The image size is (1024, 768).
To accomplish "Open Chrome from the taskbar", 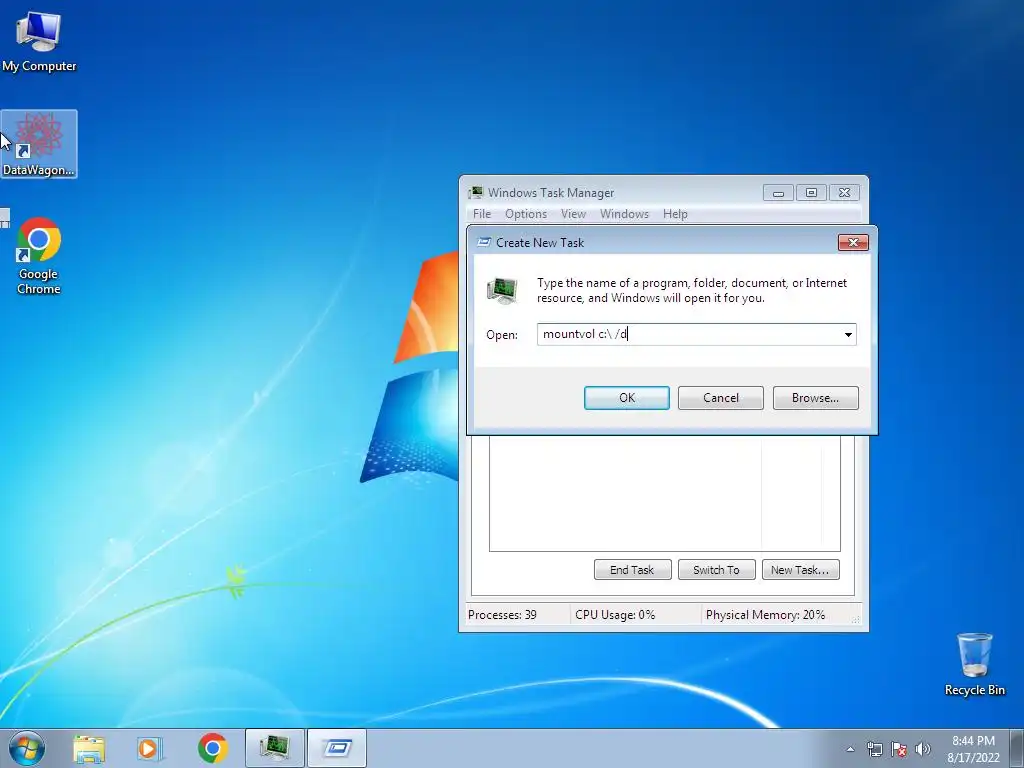I will pos(213,748).
